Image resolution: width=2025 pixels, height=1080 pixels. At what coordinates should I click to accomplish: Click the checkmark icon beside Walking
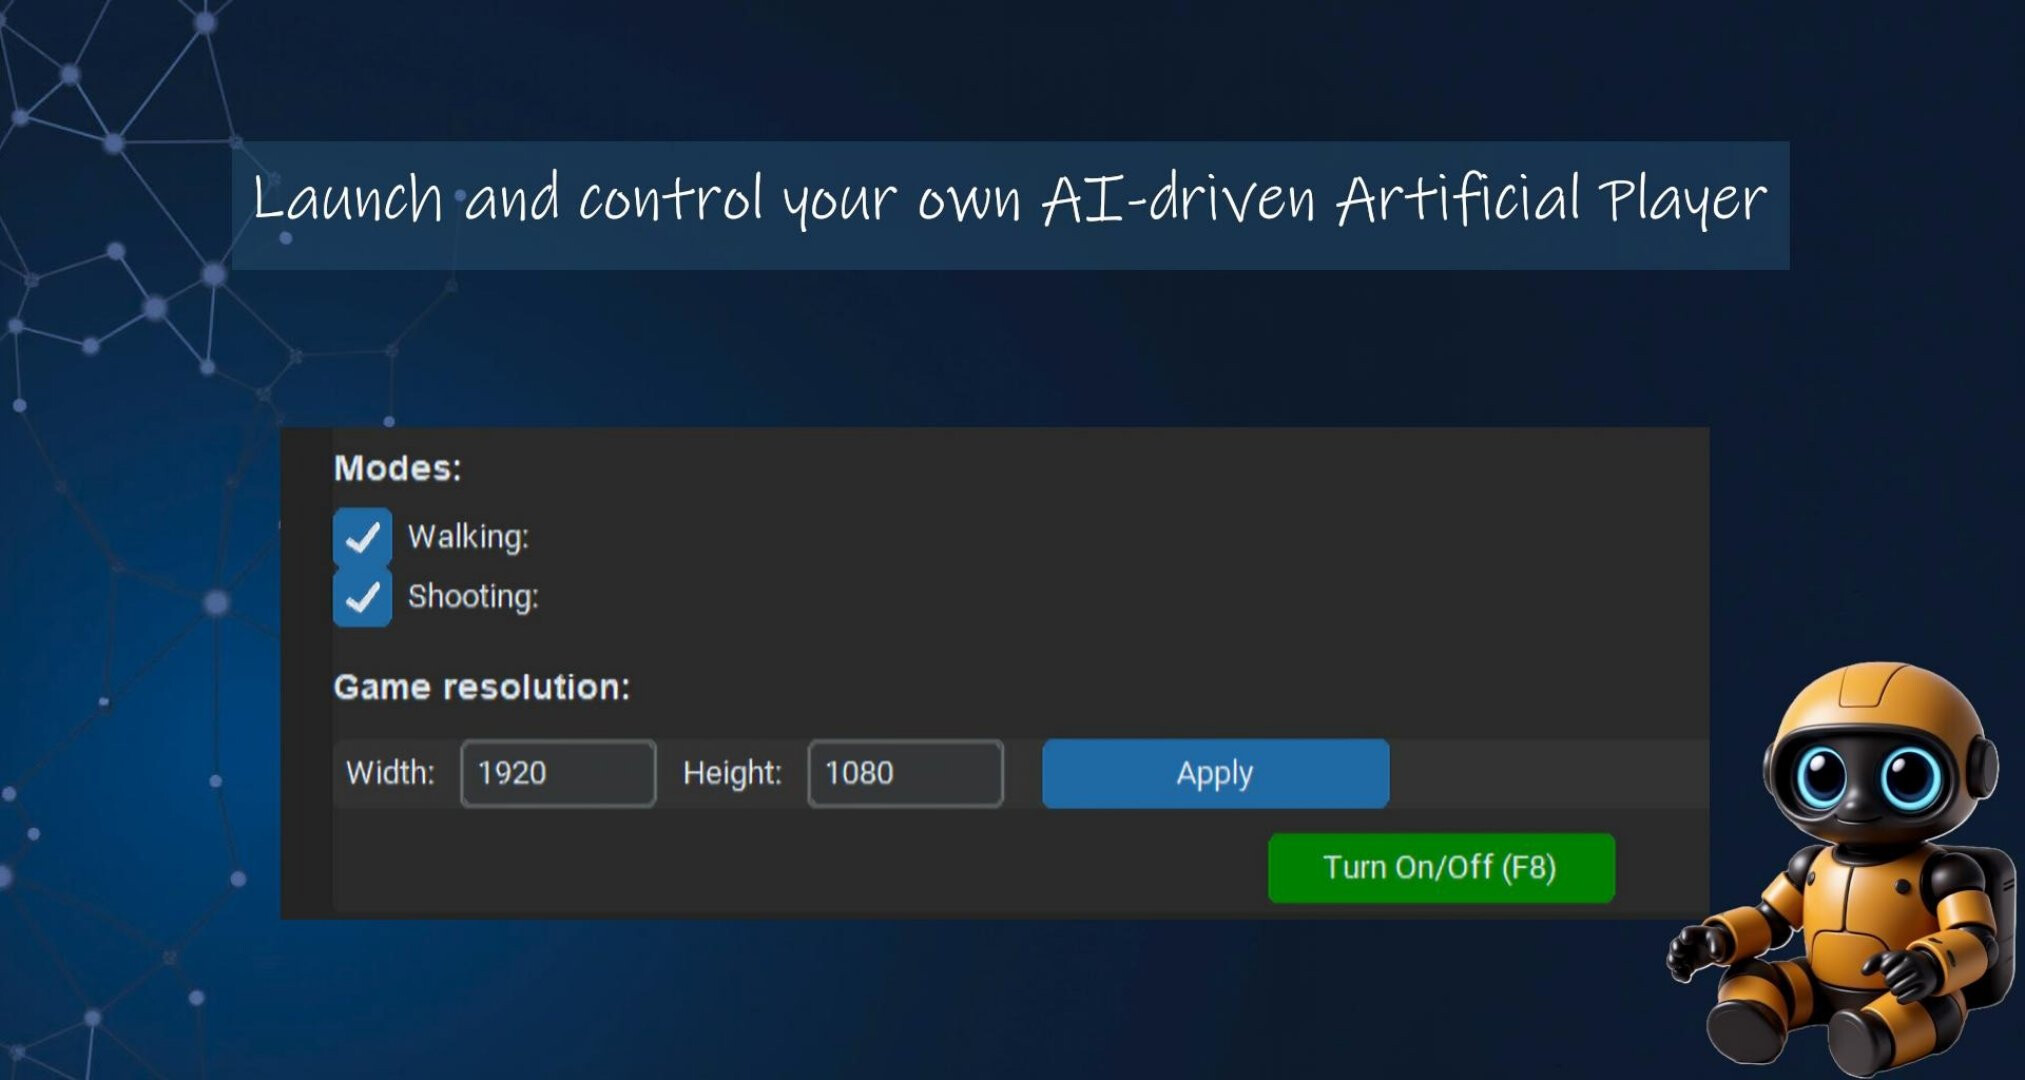pos(363,537)
